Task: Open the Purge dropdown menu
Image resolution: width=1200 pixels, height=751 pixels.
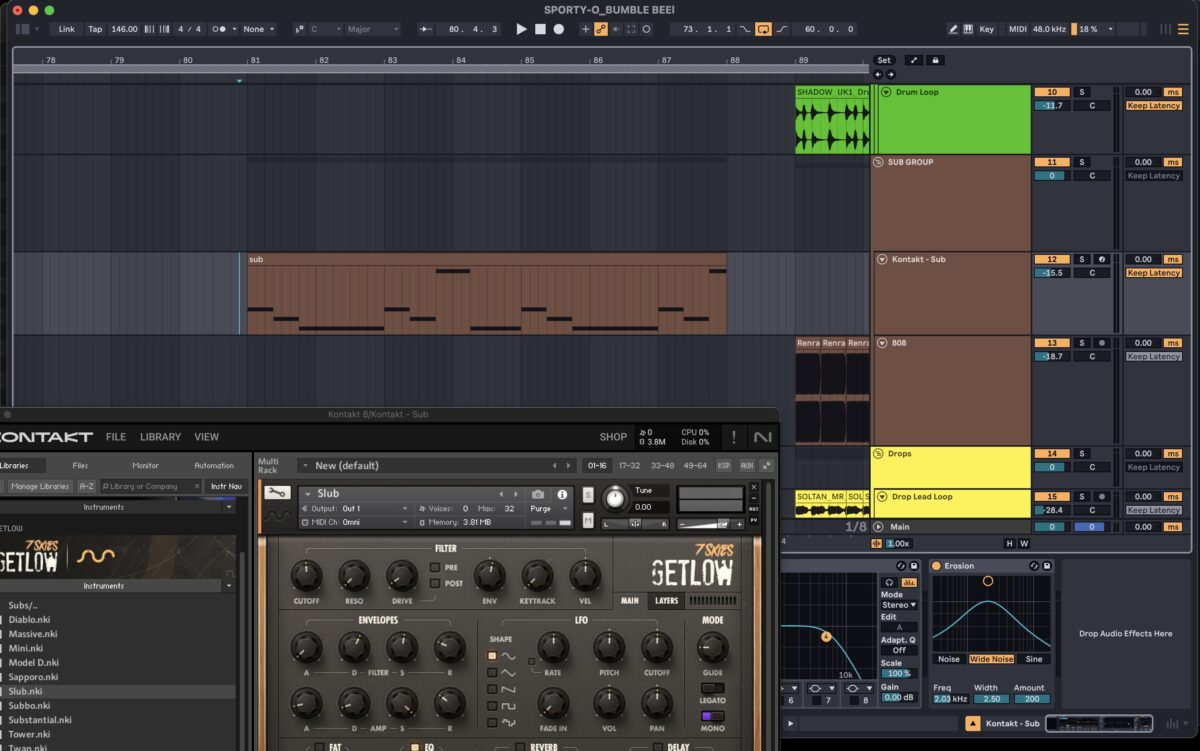Action: [x=551, y=508]
